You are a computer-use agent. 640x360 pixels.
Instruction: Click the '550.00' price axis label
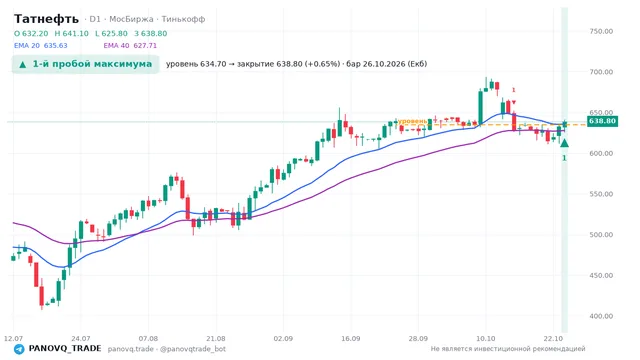(x=601, y=194)
